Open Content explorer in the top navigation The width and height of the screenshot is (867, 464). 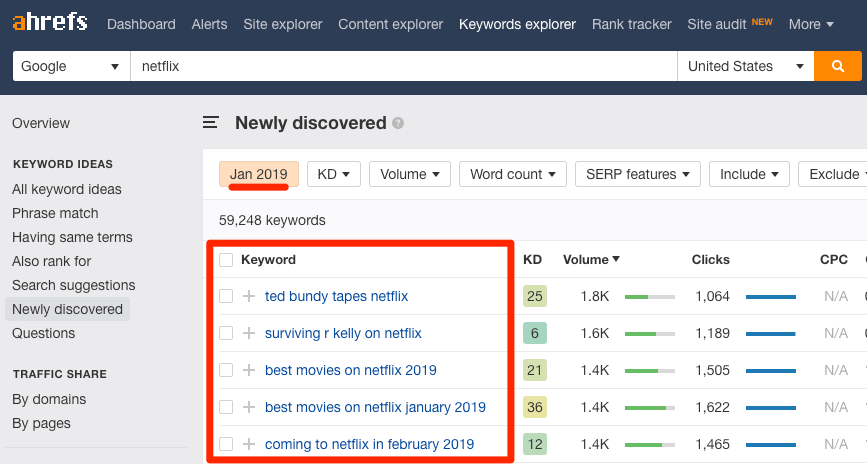[x=390, y=24]
